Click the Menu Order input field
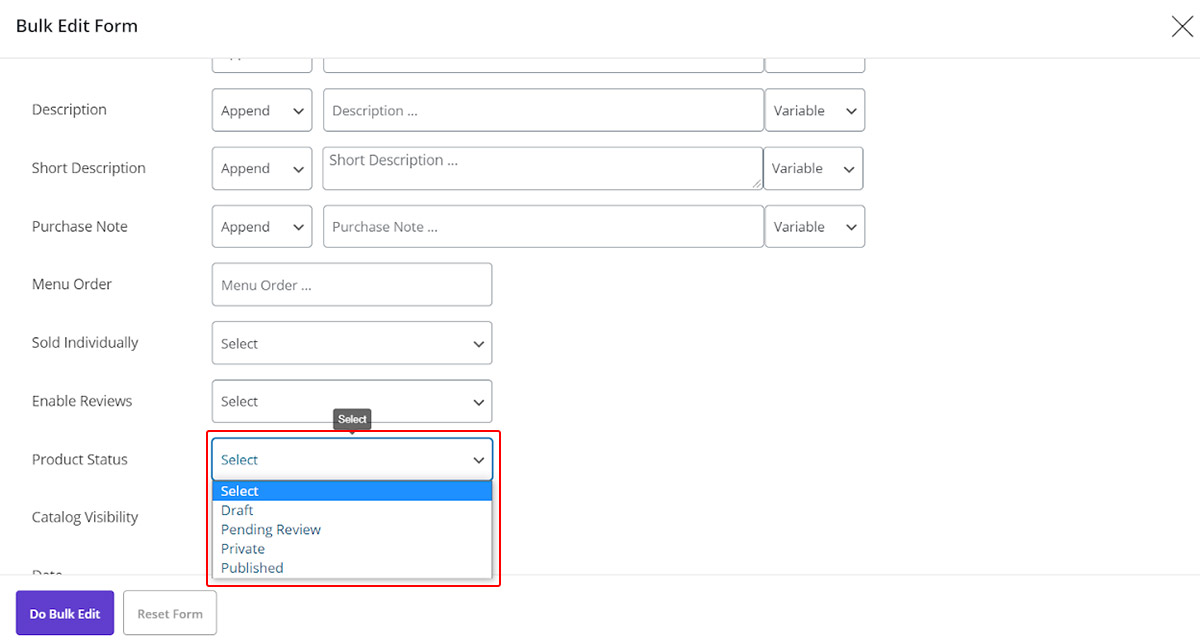1200x640 pixels. (x=352, y=285)
